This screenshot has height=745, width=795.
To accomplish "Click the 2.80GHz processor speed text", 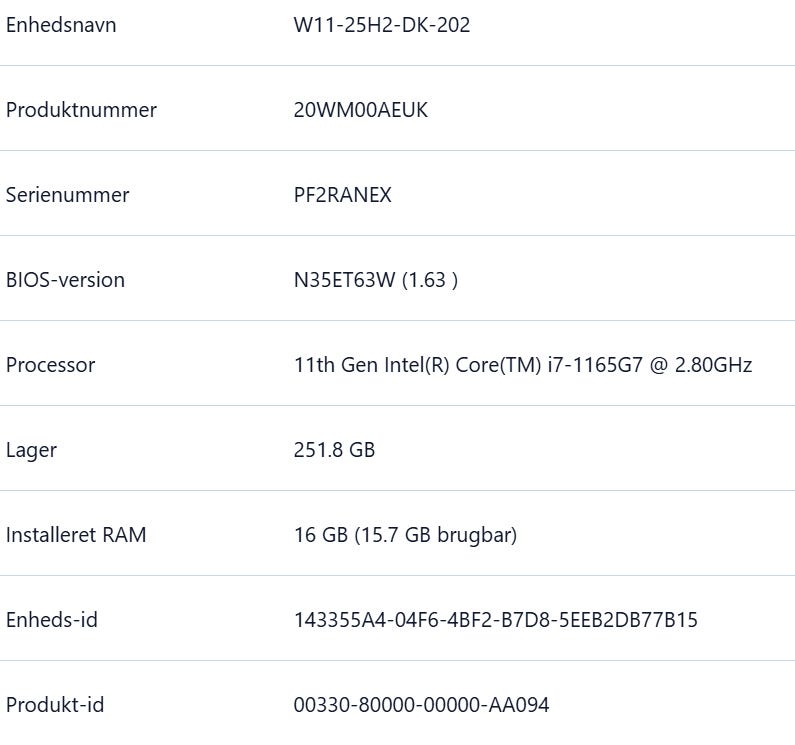I will point(713,365).
